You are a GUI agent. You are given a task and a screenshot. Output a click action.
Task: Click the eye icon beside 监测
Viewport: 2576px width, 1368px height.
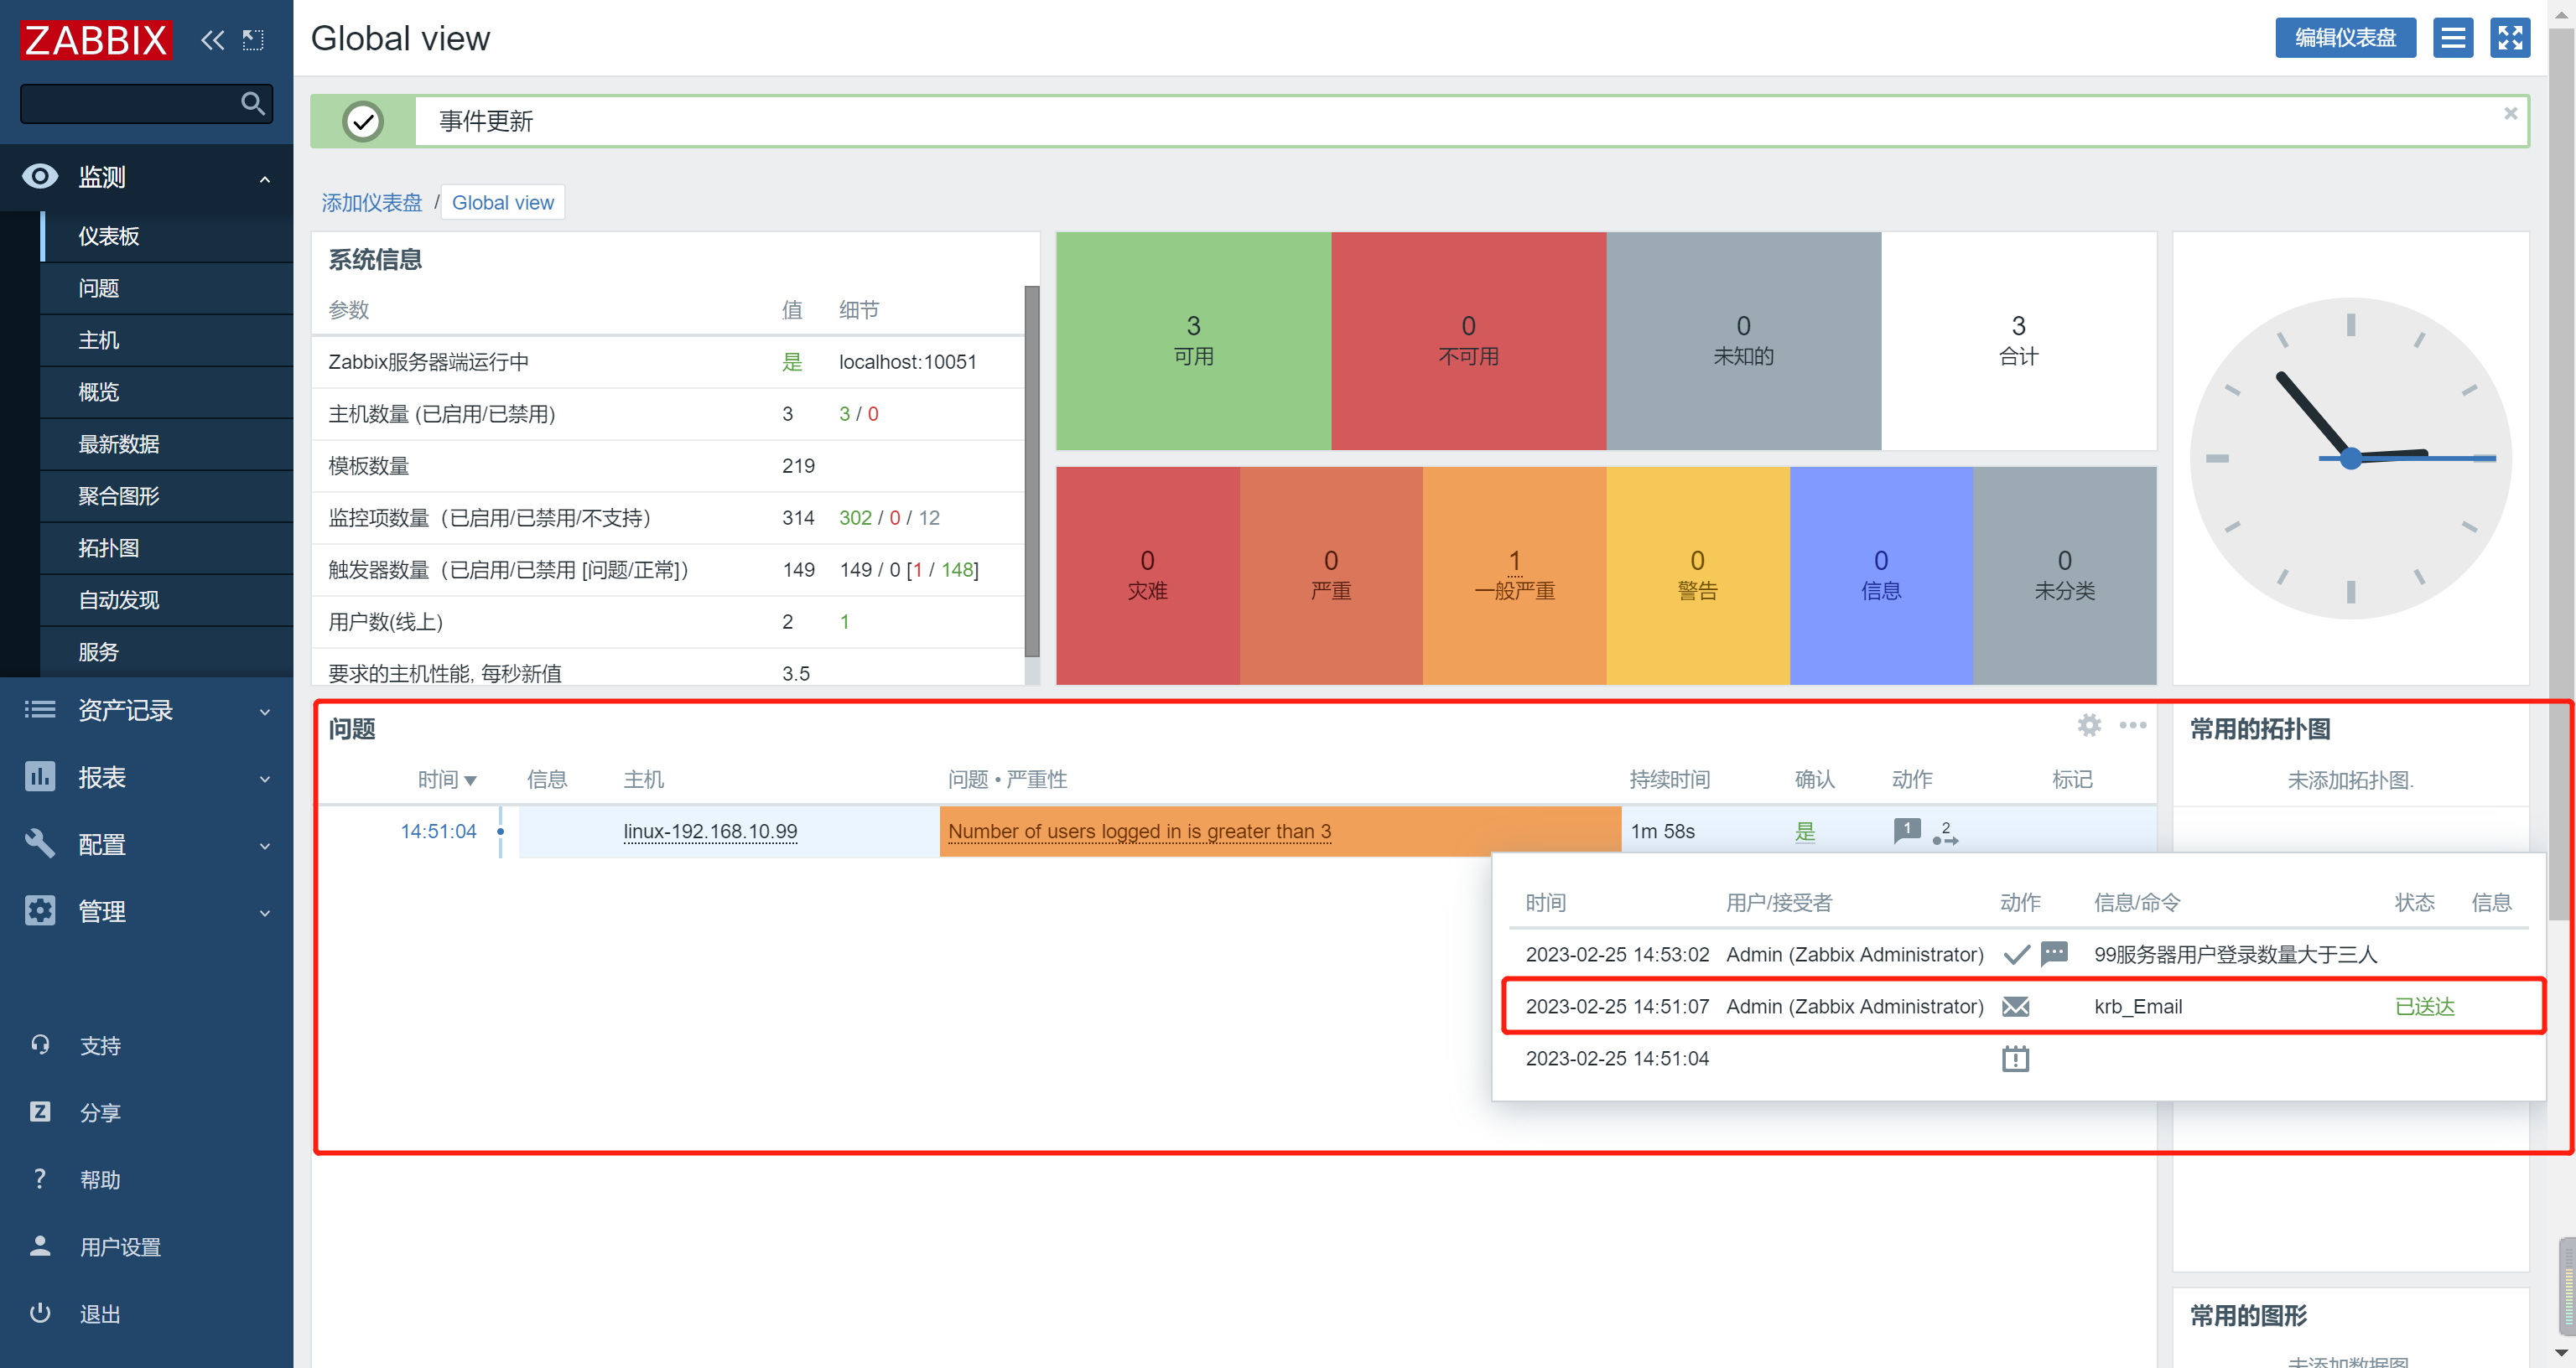point(40,177)
